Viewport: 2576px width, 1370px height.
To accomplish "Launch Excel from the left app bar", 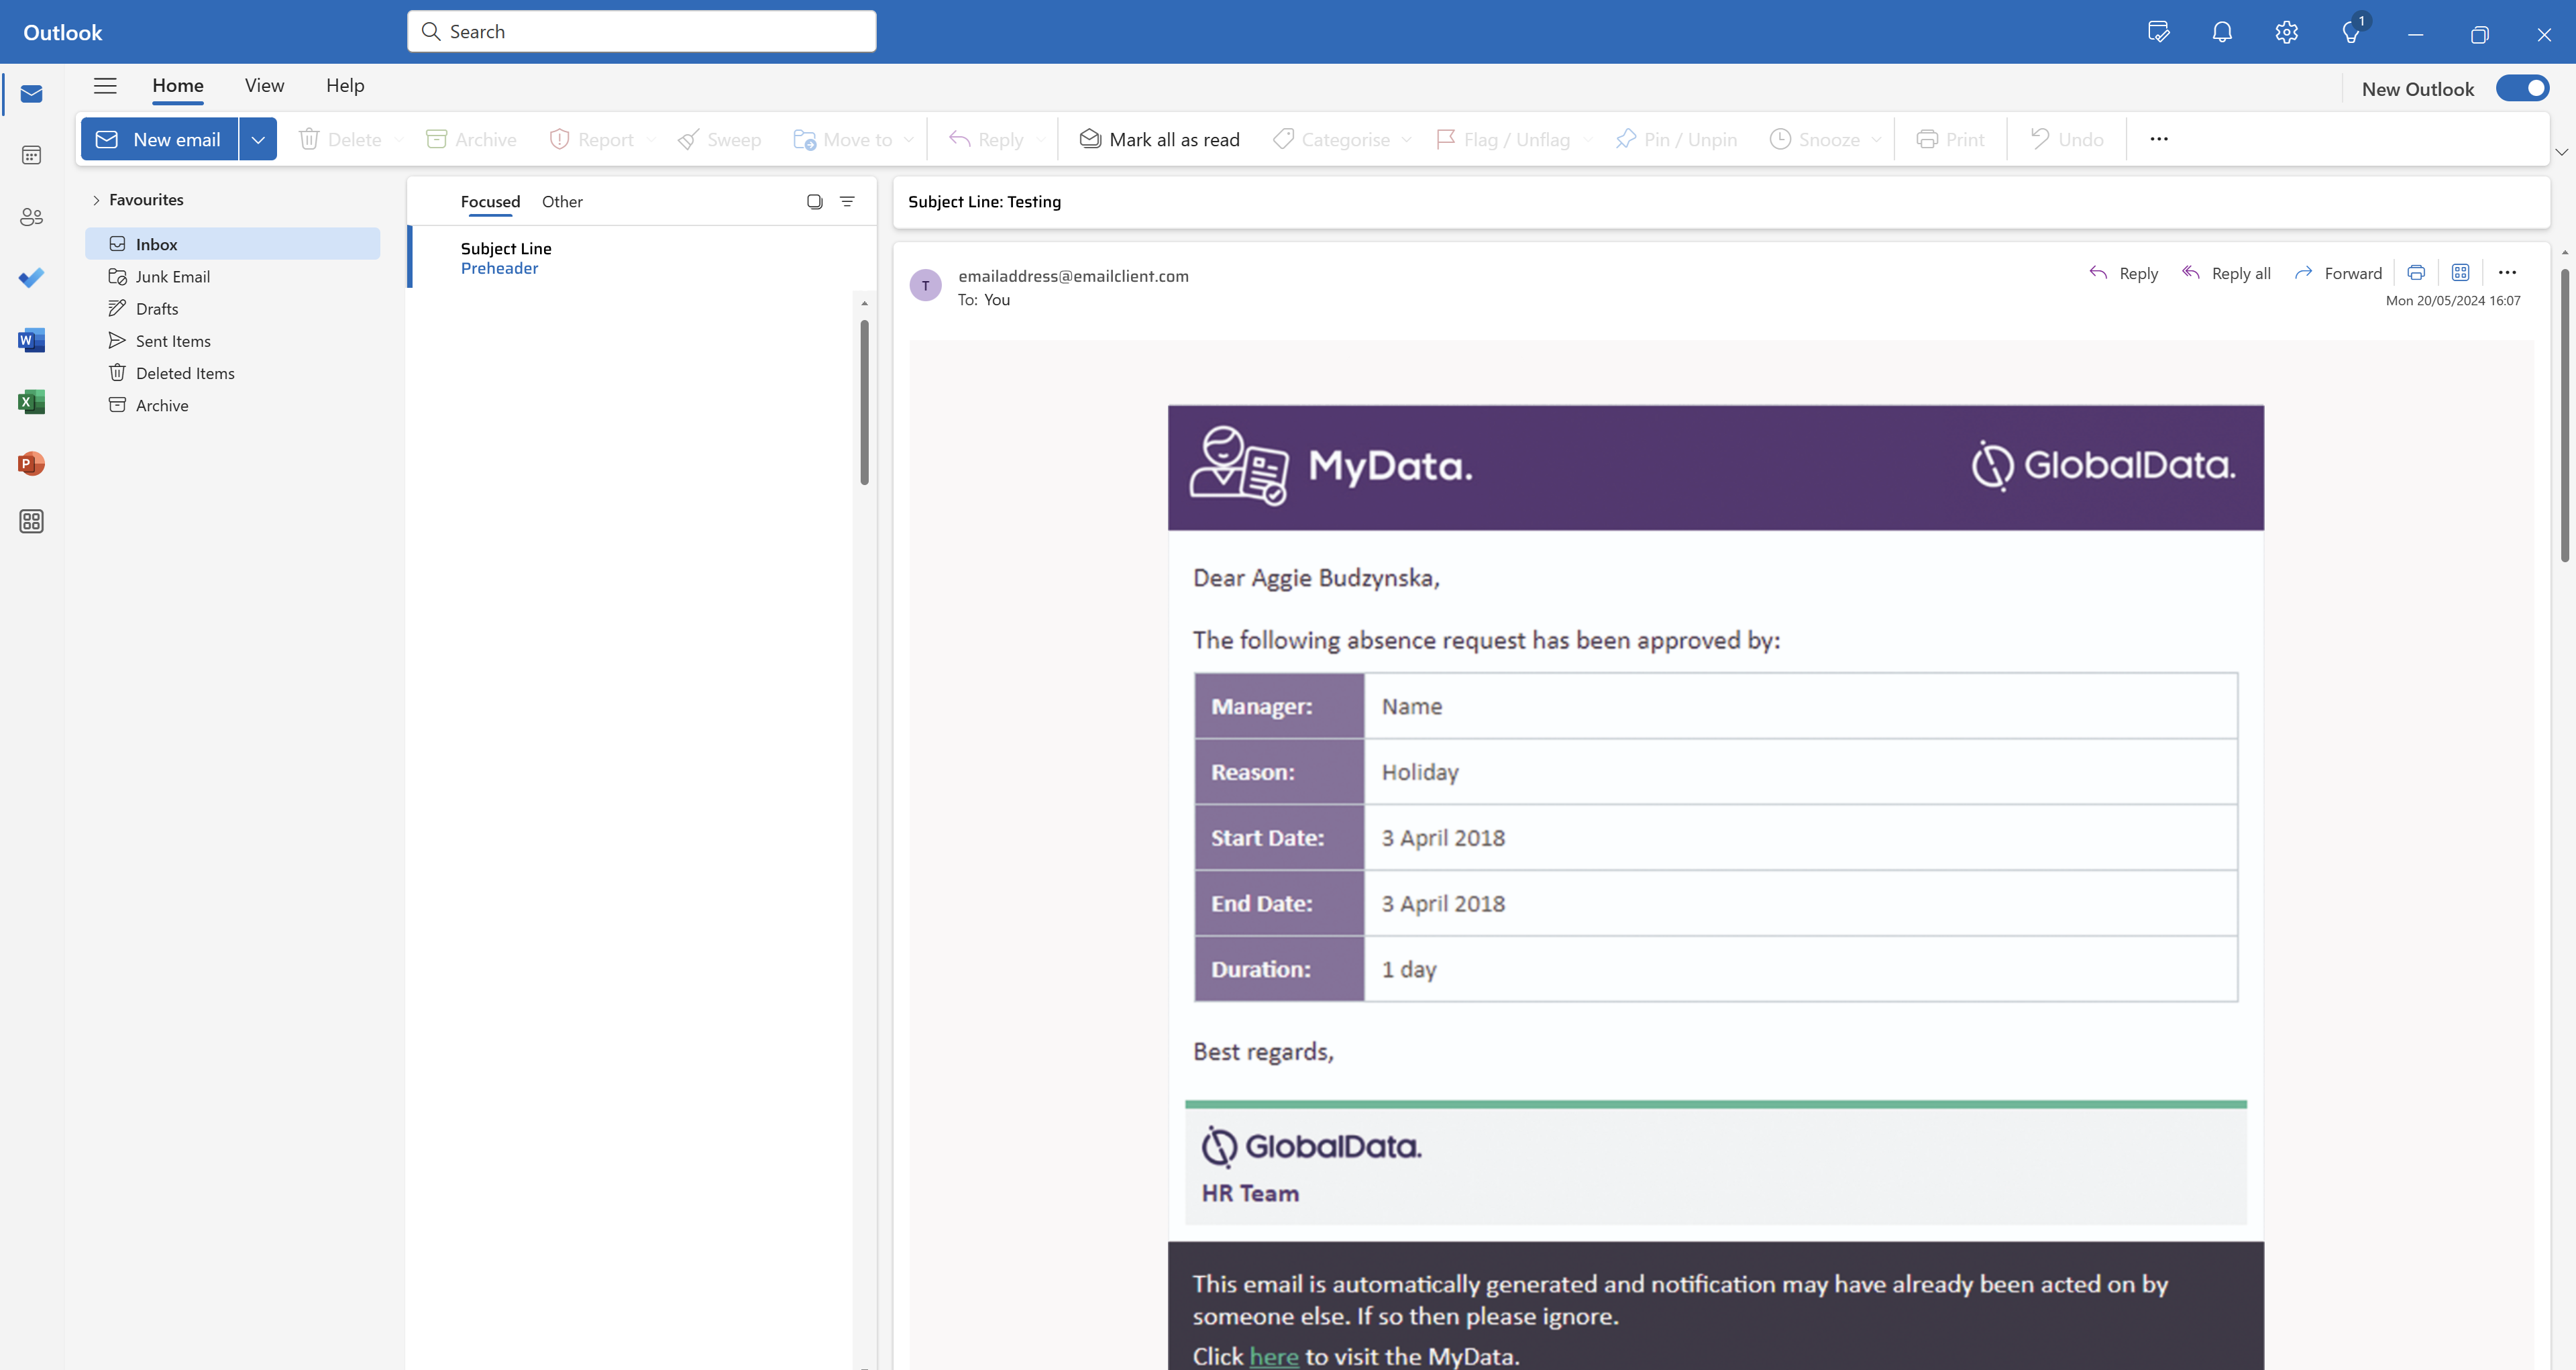I will click(31, 402).
